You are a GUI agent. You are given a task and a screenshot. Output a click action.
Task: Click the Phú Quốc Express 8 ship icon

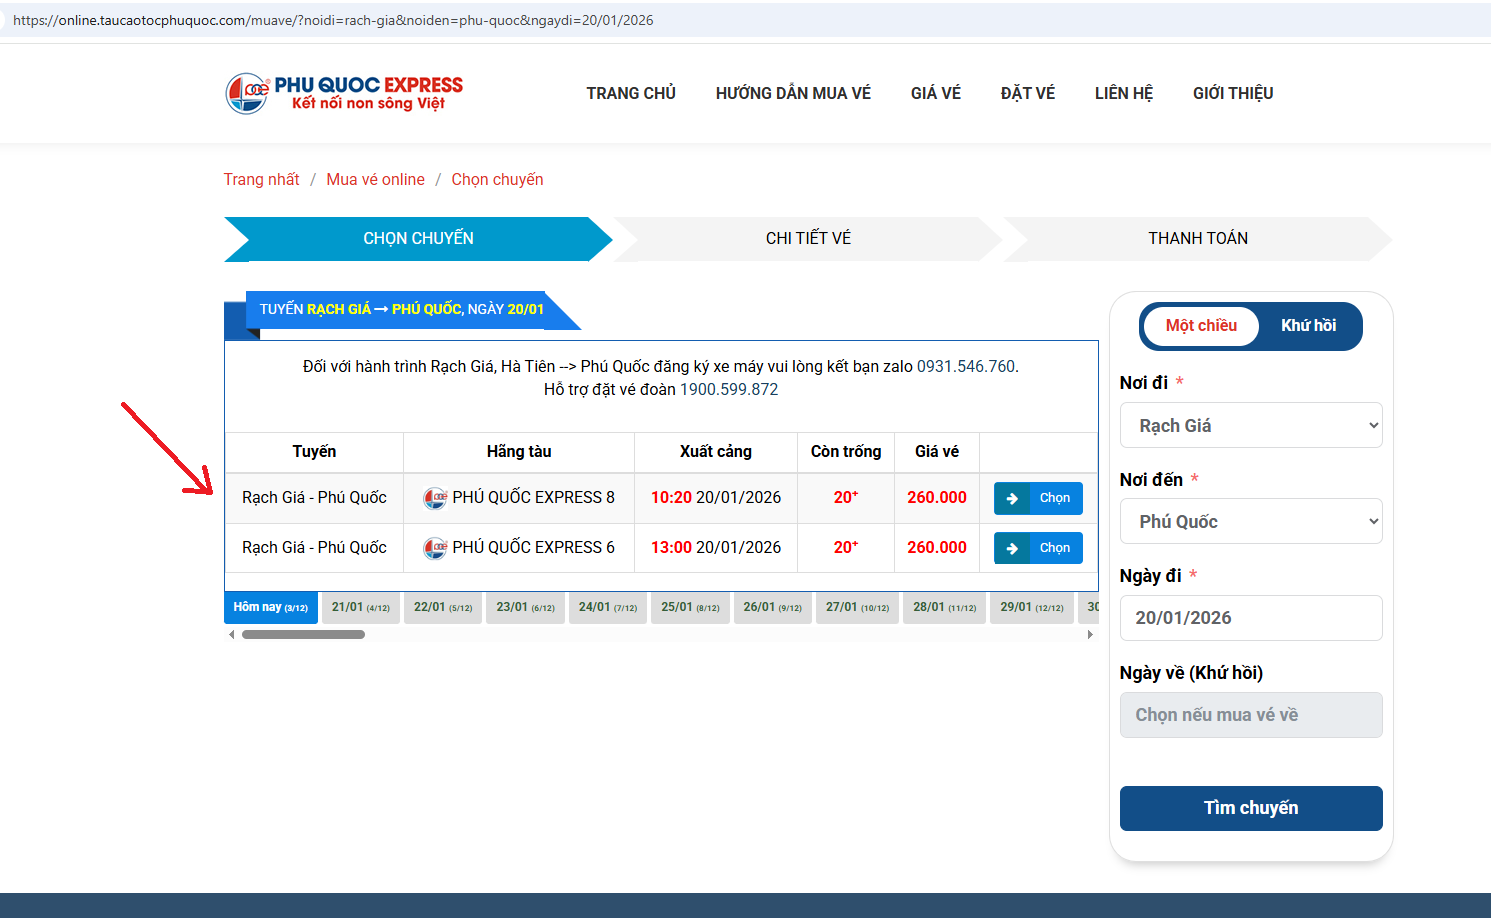coord(435,498)
